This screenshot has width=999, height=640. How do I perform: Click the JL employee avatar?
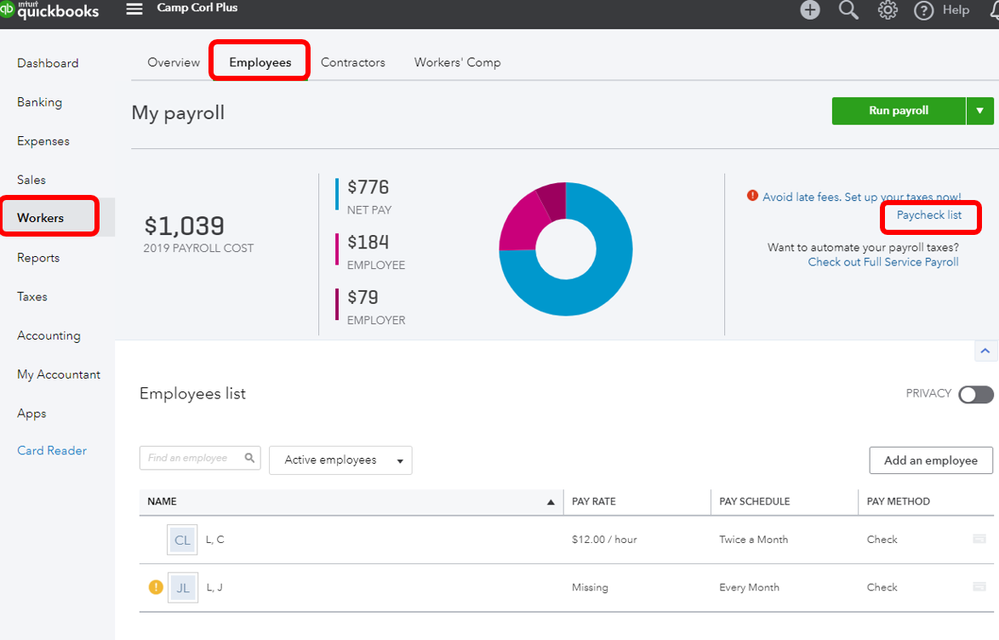click(x=182, y=588)
